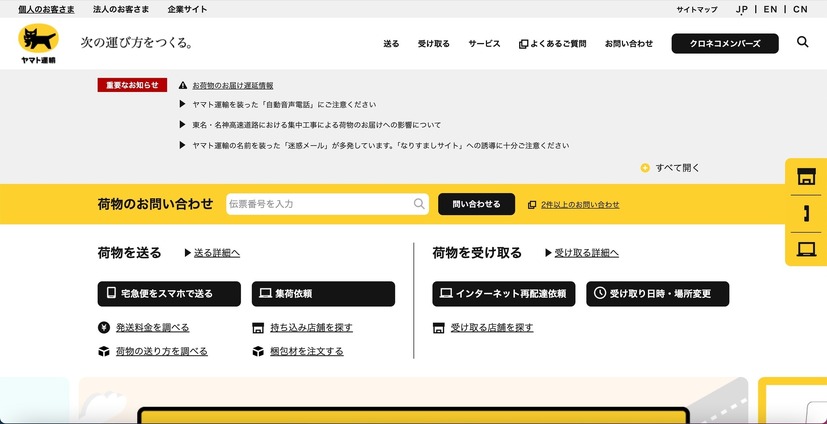Open 受け取る店舗を探す link
The height and width of the screenshot is (424, 827).
pyautogui.click(x=492, y=327)
